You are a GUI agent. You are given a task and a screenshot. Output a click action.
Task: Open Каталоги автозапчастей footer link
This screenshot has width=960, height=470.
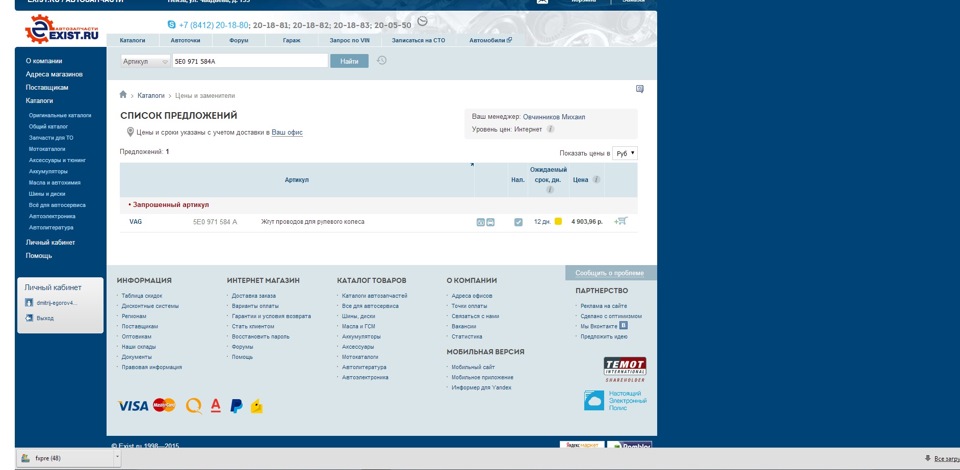pos(375,296)
